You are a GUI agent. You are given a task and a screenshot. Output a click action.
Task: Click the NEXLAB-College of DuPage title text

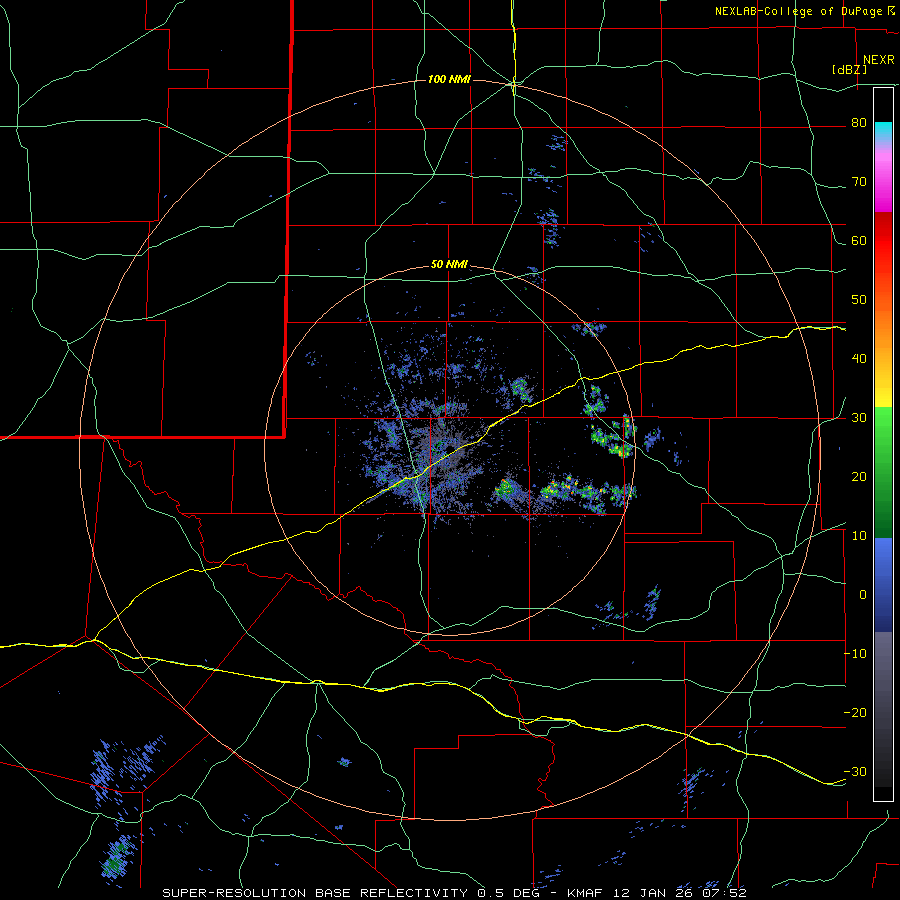[x=801, y=11]
